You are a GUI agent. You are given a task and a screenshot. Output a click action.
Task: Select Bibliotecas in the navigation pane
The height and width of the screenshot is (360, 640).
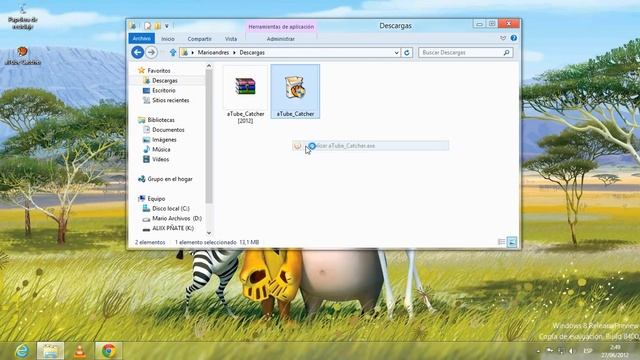click(161, 120)
